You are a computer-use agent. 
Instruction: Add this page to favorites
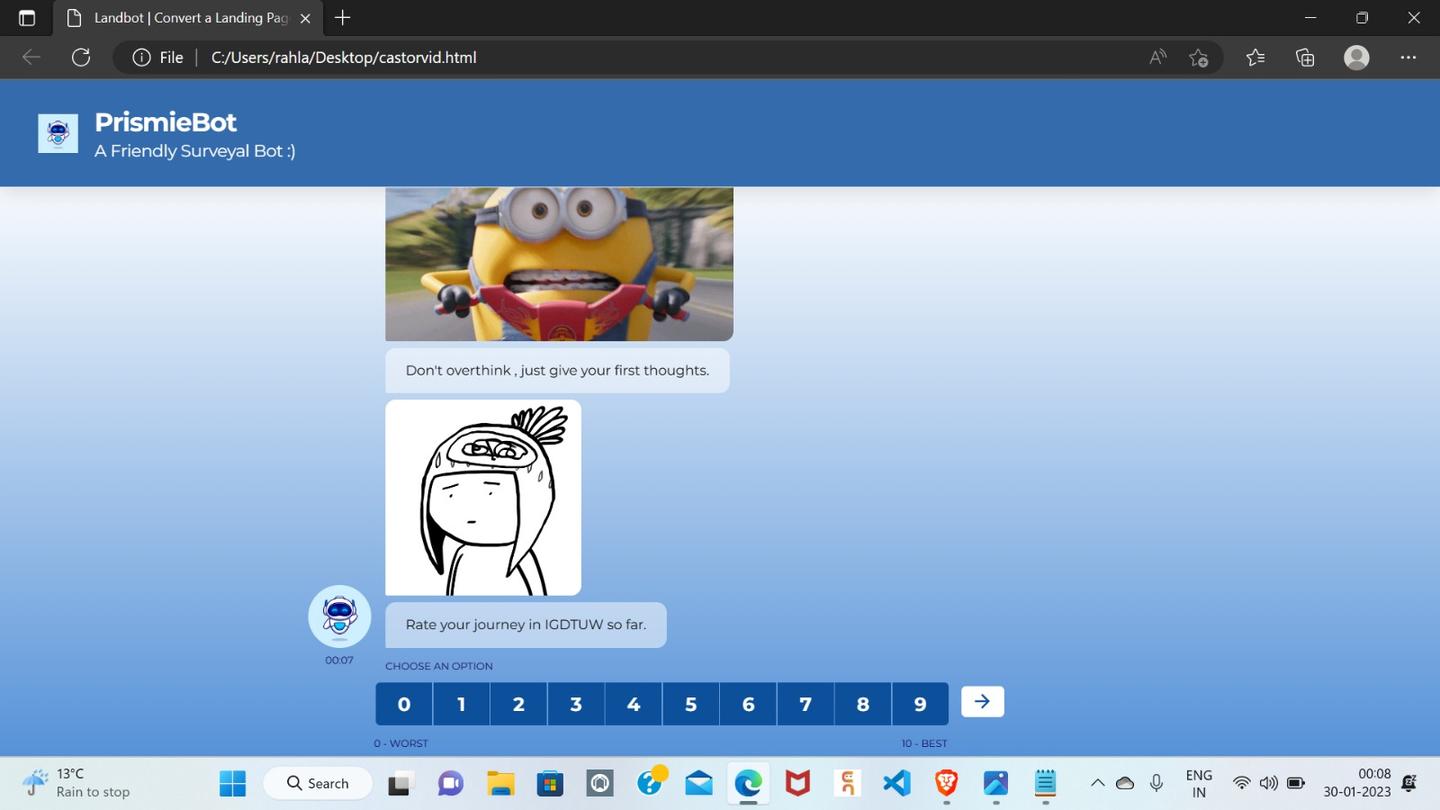pyautogui.click(x=1199, y=57)
